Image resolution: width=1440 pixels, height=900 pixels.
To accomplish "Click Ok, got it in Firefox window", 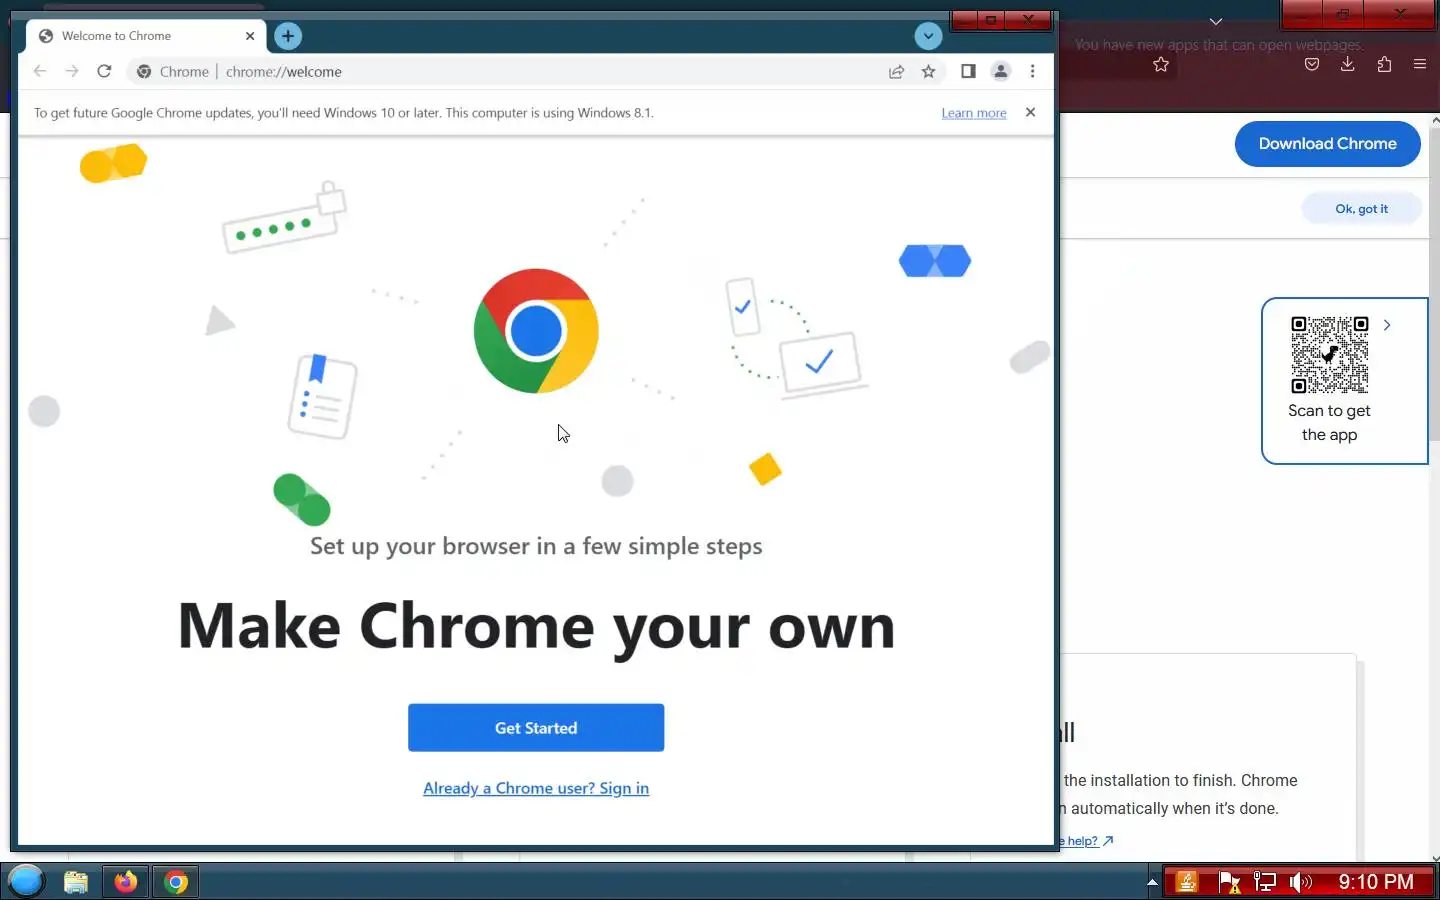I will pos(1361,209).
